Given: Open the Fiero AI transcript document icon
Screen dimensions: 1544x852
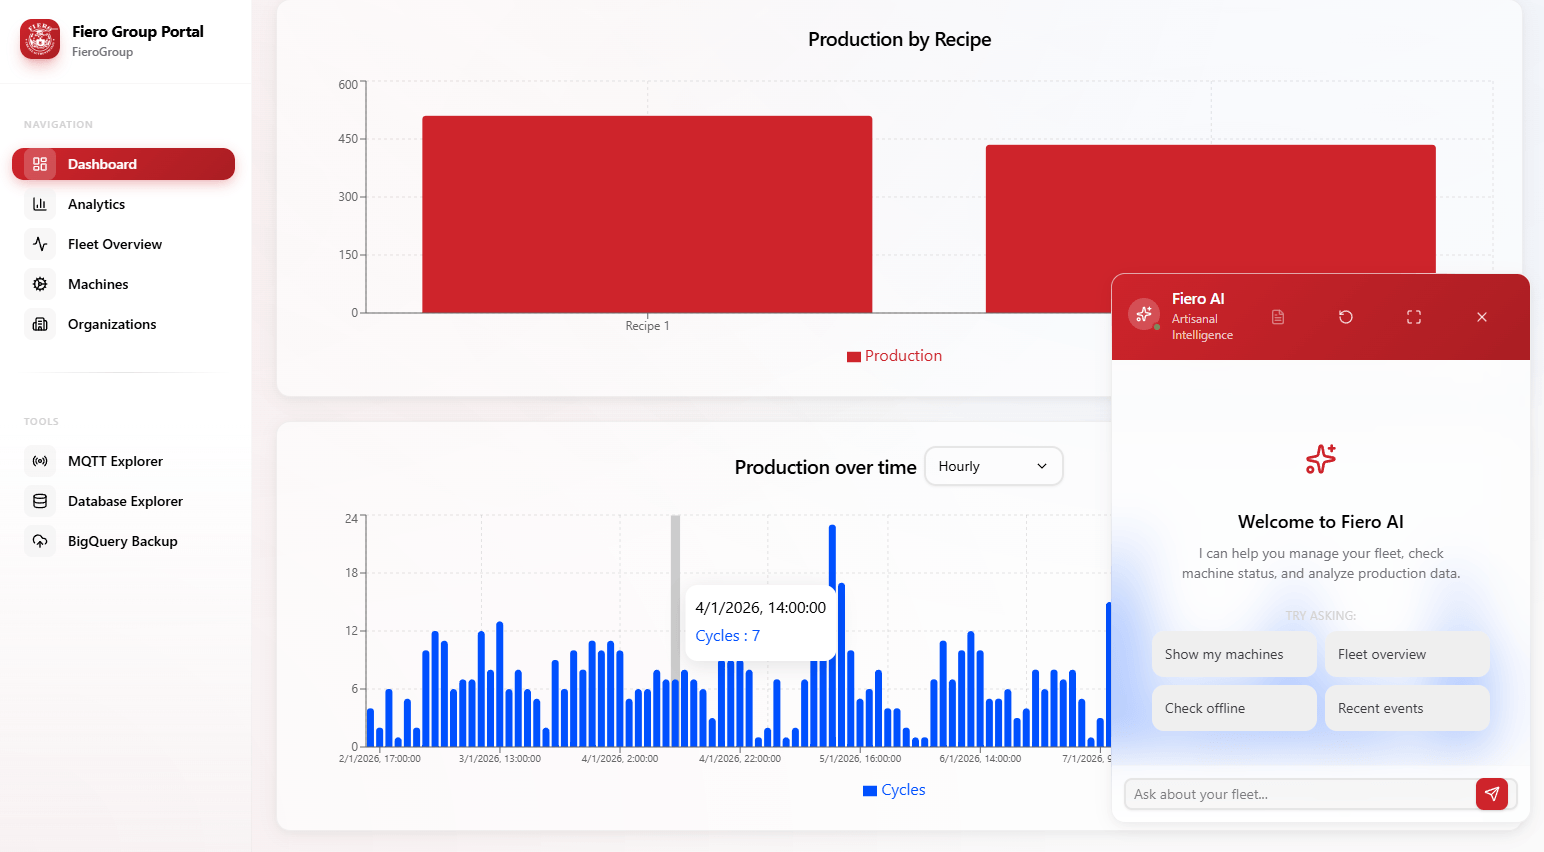Looking at the screenshot, I should (1277, 316).
